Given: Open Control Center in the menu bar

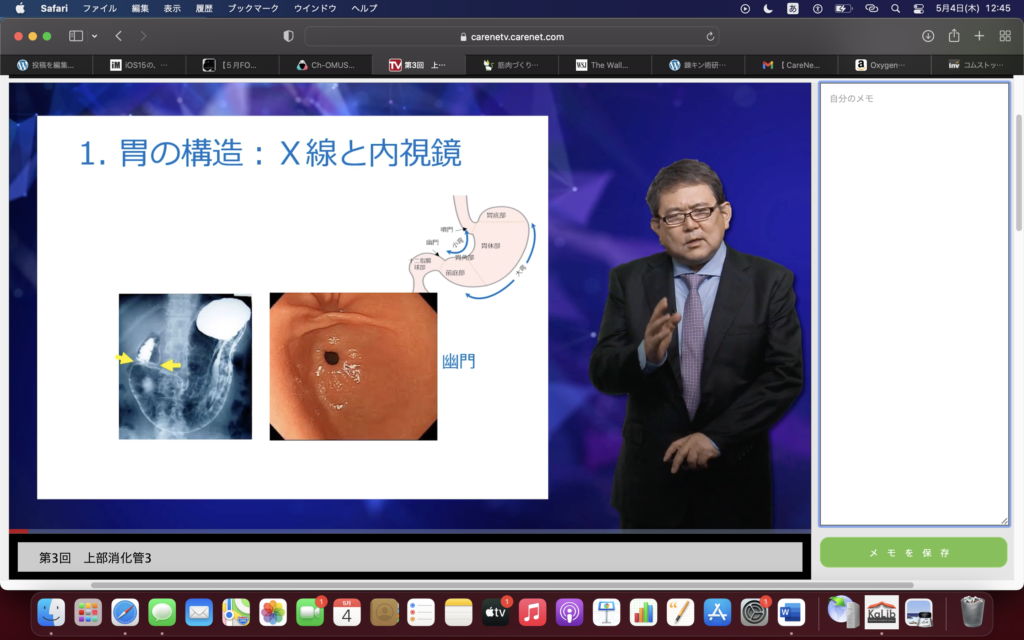Looking at the screenshot, I should 918,8.
